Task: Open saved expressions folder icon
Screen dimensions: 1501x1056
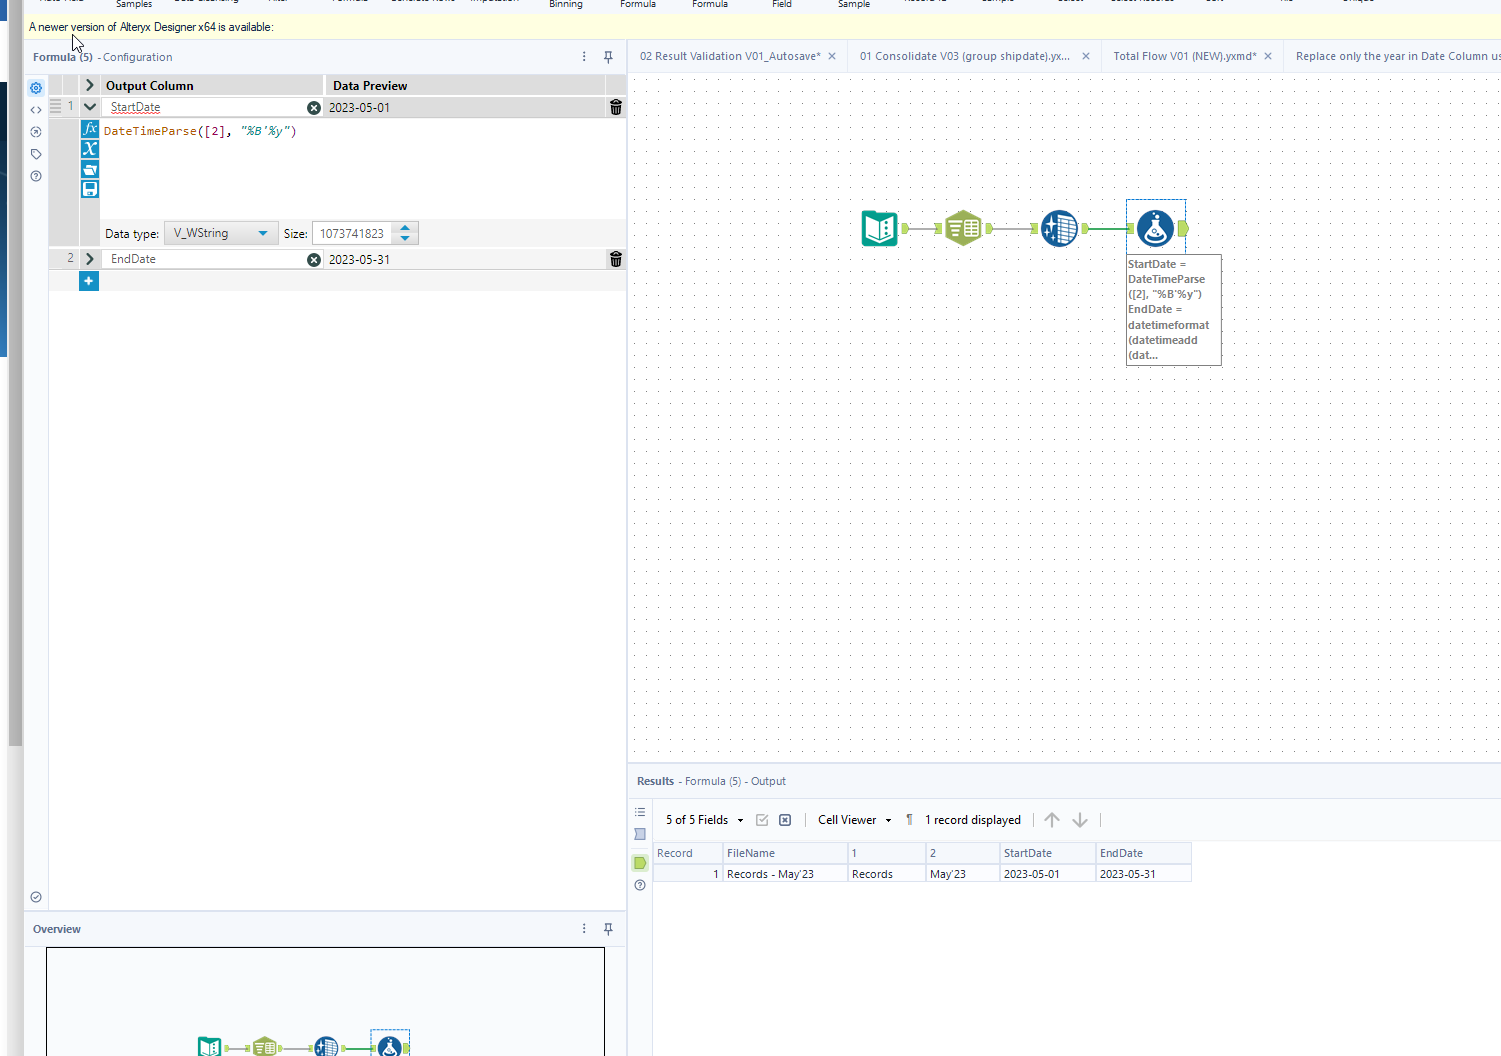Action: coord(89,169)
